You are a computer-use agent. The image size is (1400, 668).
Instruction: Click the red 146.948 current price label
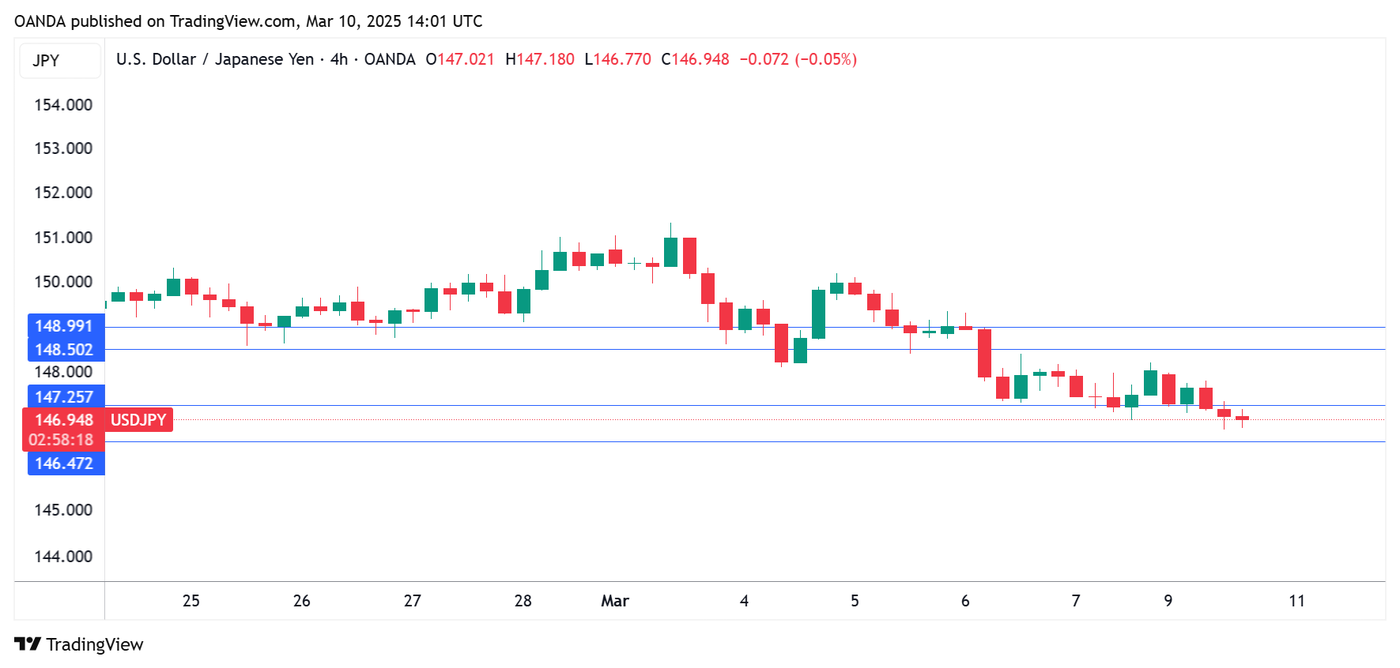click(64, 420)
